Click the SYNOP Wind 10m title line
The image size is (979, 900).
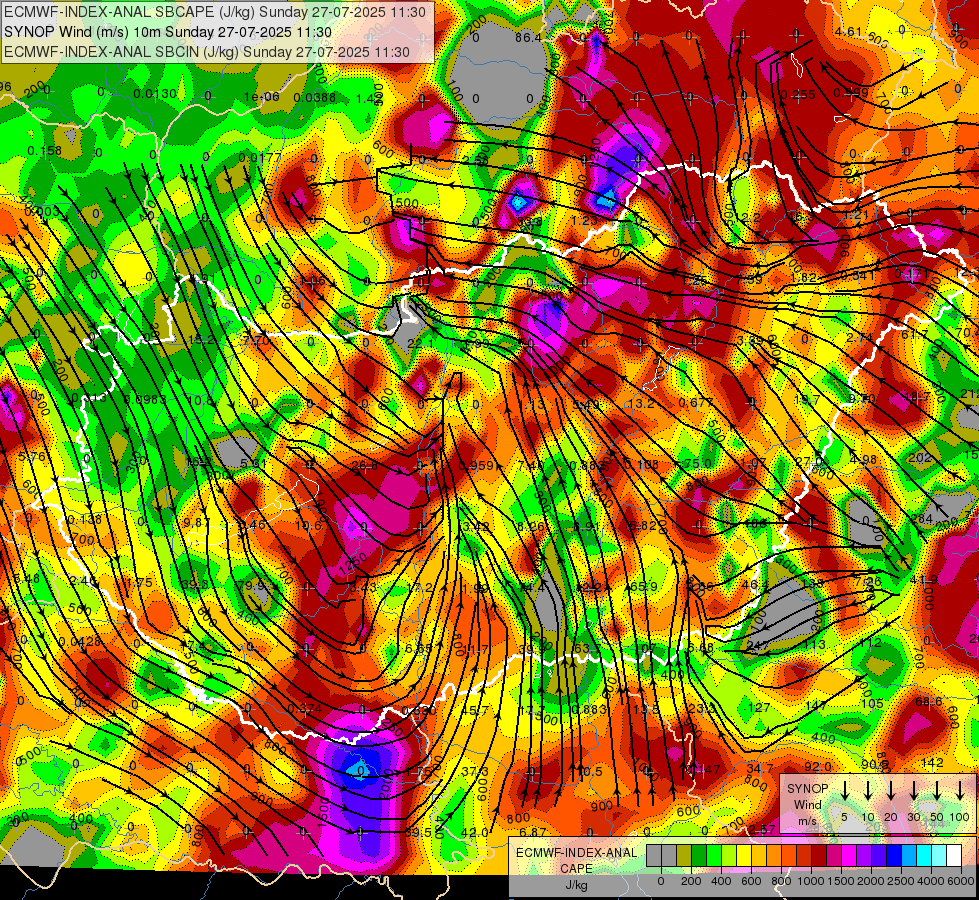click(167, 32)
